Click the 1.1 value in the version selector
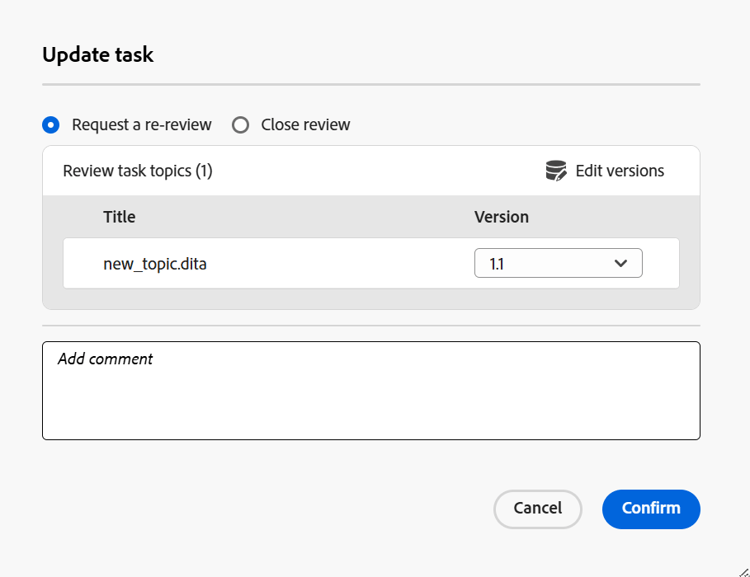Screen dimensions: 750x577 (x=497, y=264)
